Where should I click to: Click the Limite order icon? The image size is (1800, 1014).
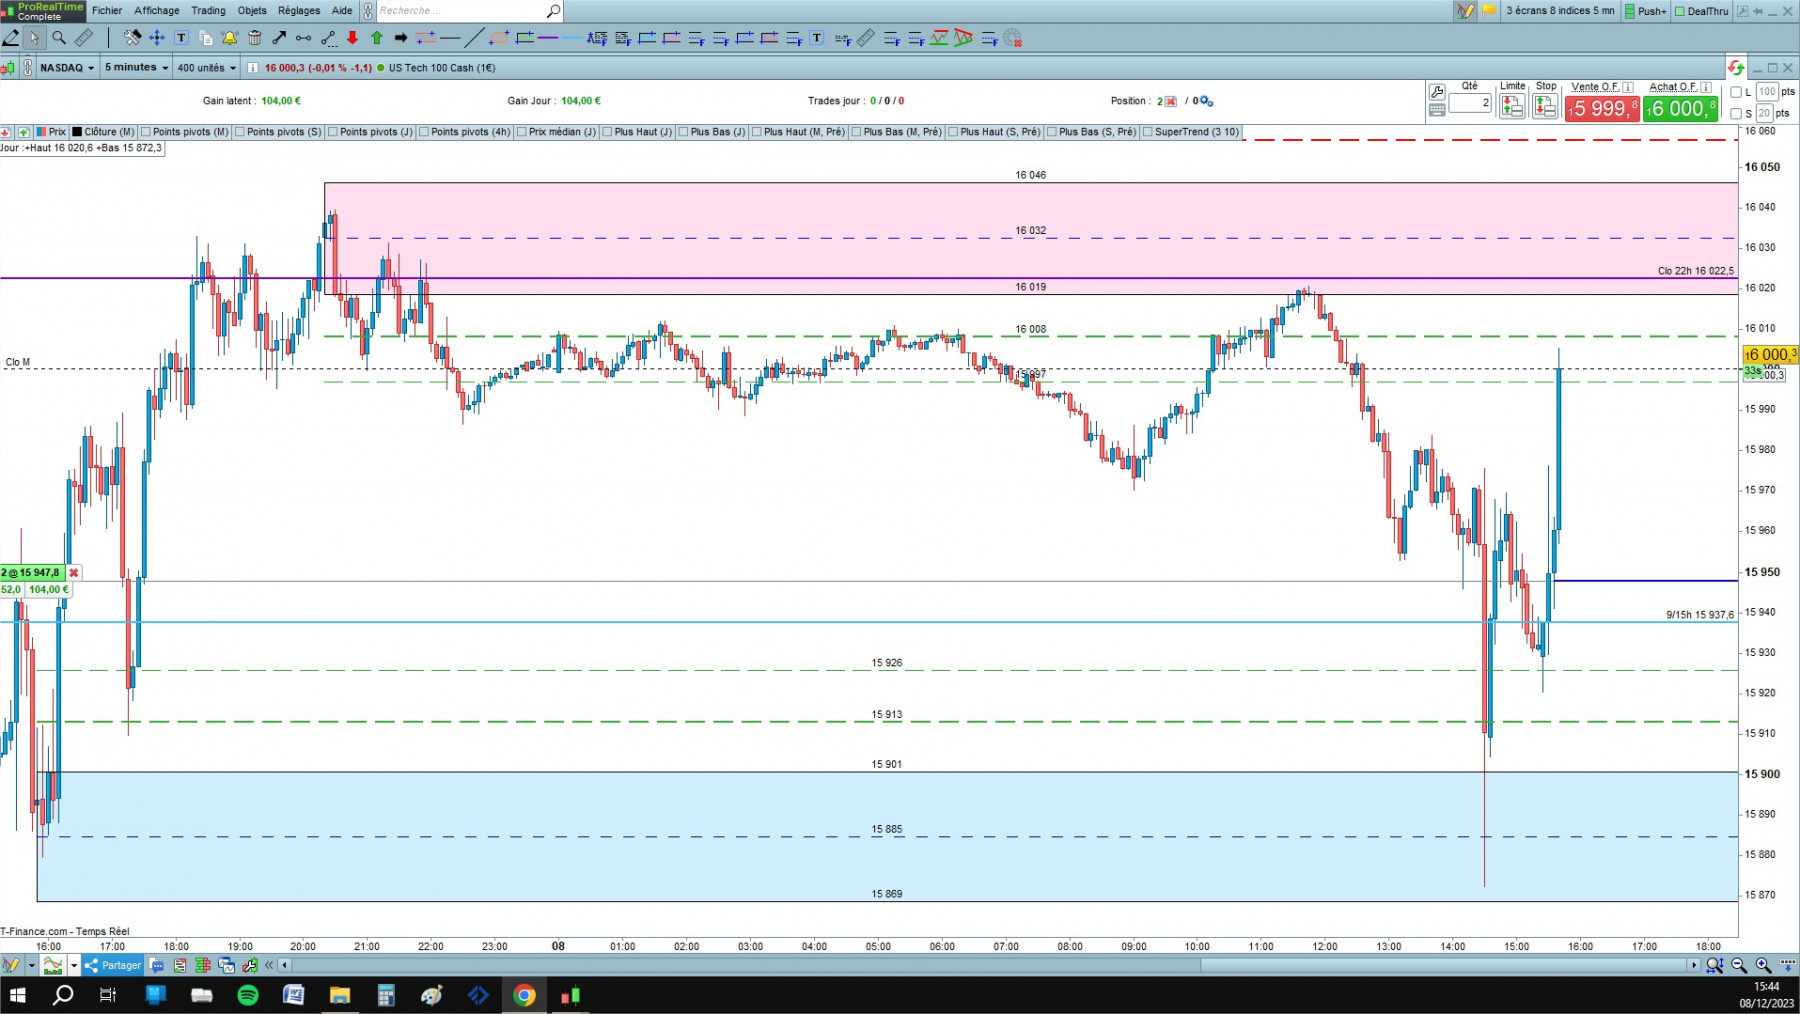pyautogui.click(x=1512, y=107)
